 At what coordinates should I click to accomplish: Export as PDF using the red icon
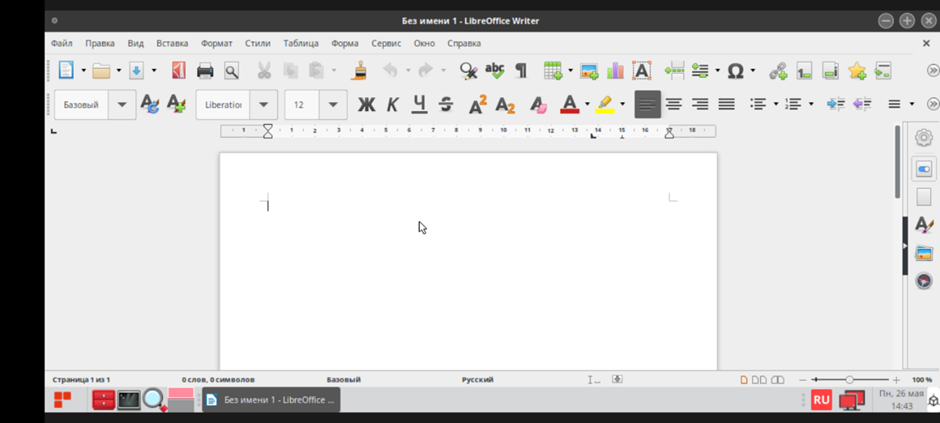[x=179, y=71]
